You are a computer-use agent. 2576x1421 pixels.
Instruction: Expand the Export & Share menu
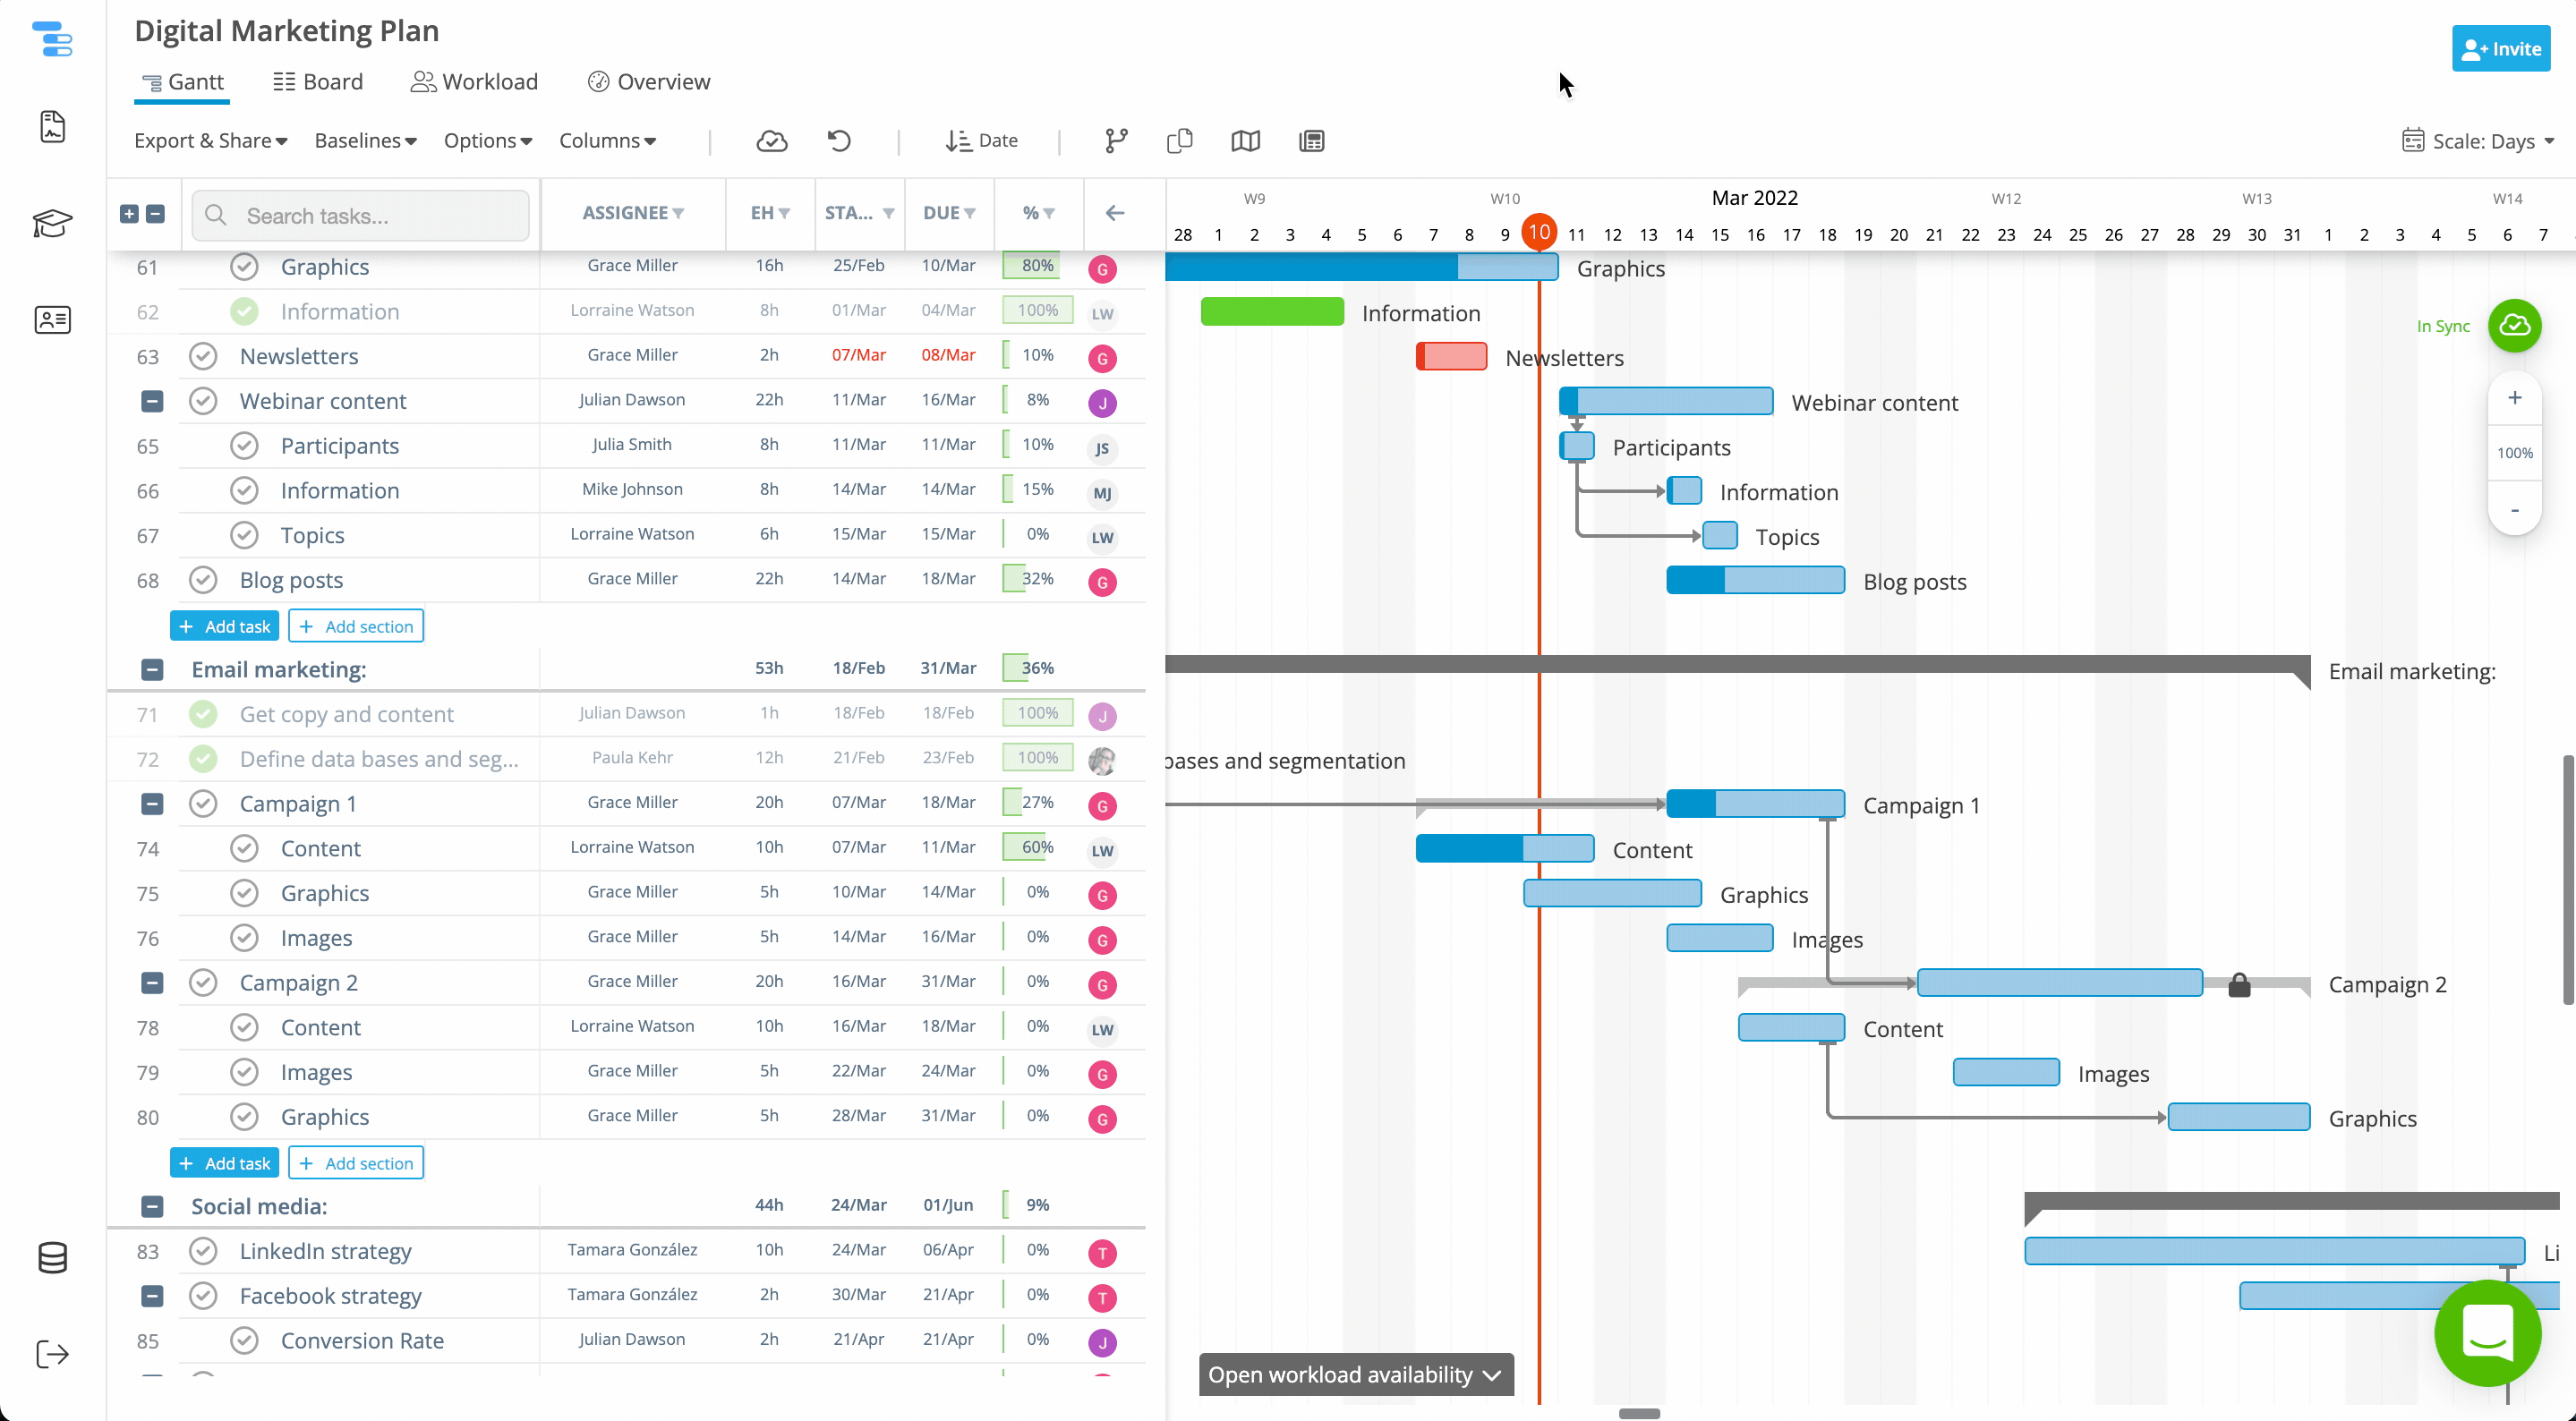point(210,141)
